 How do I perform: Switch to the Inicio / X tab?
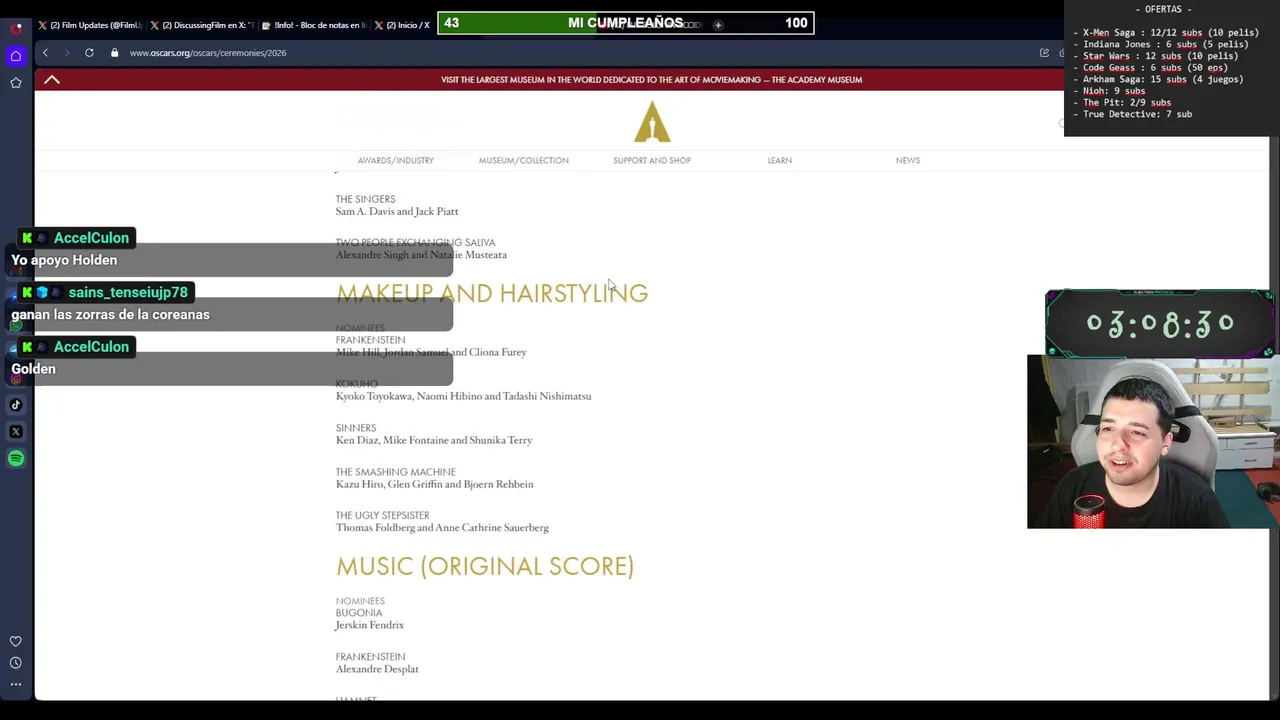[402, 25]
